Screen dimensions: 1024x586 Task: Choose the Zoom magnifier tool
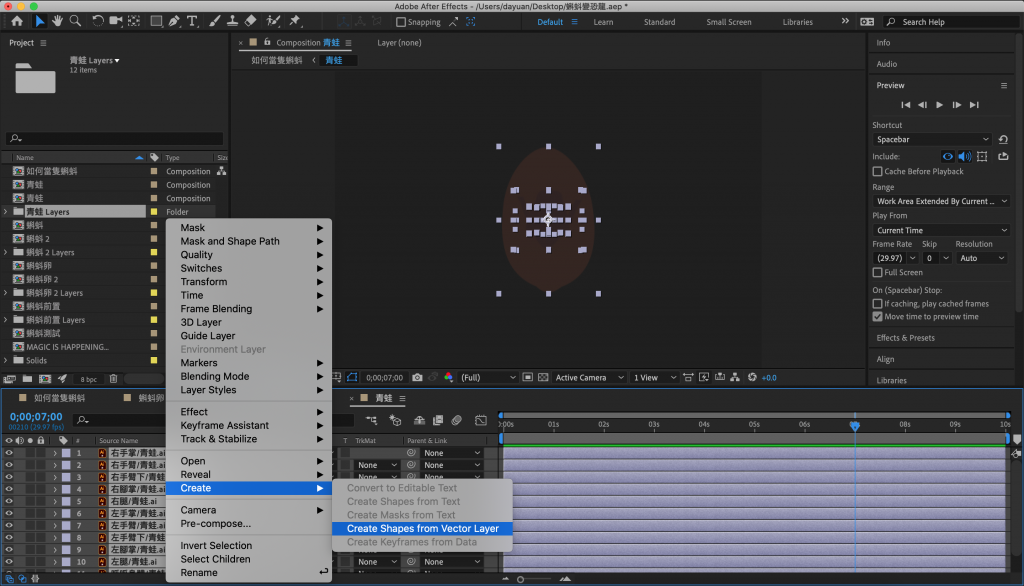tap(74, 21)
